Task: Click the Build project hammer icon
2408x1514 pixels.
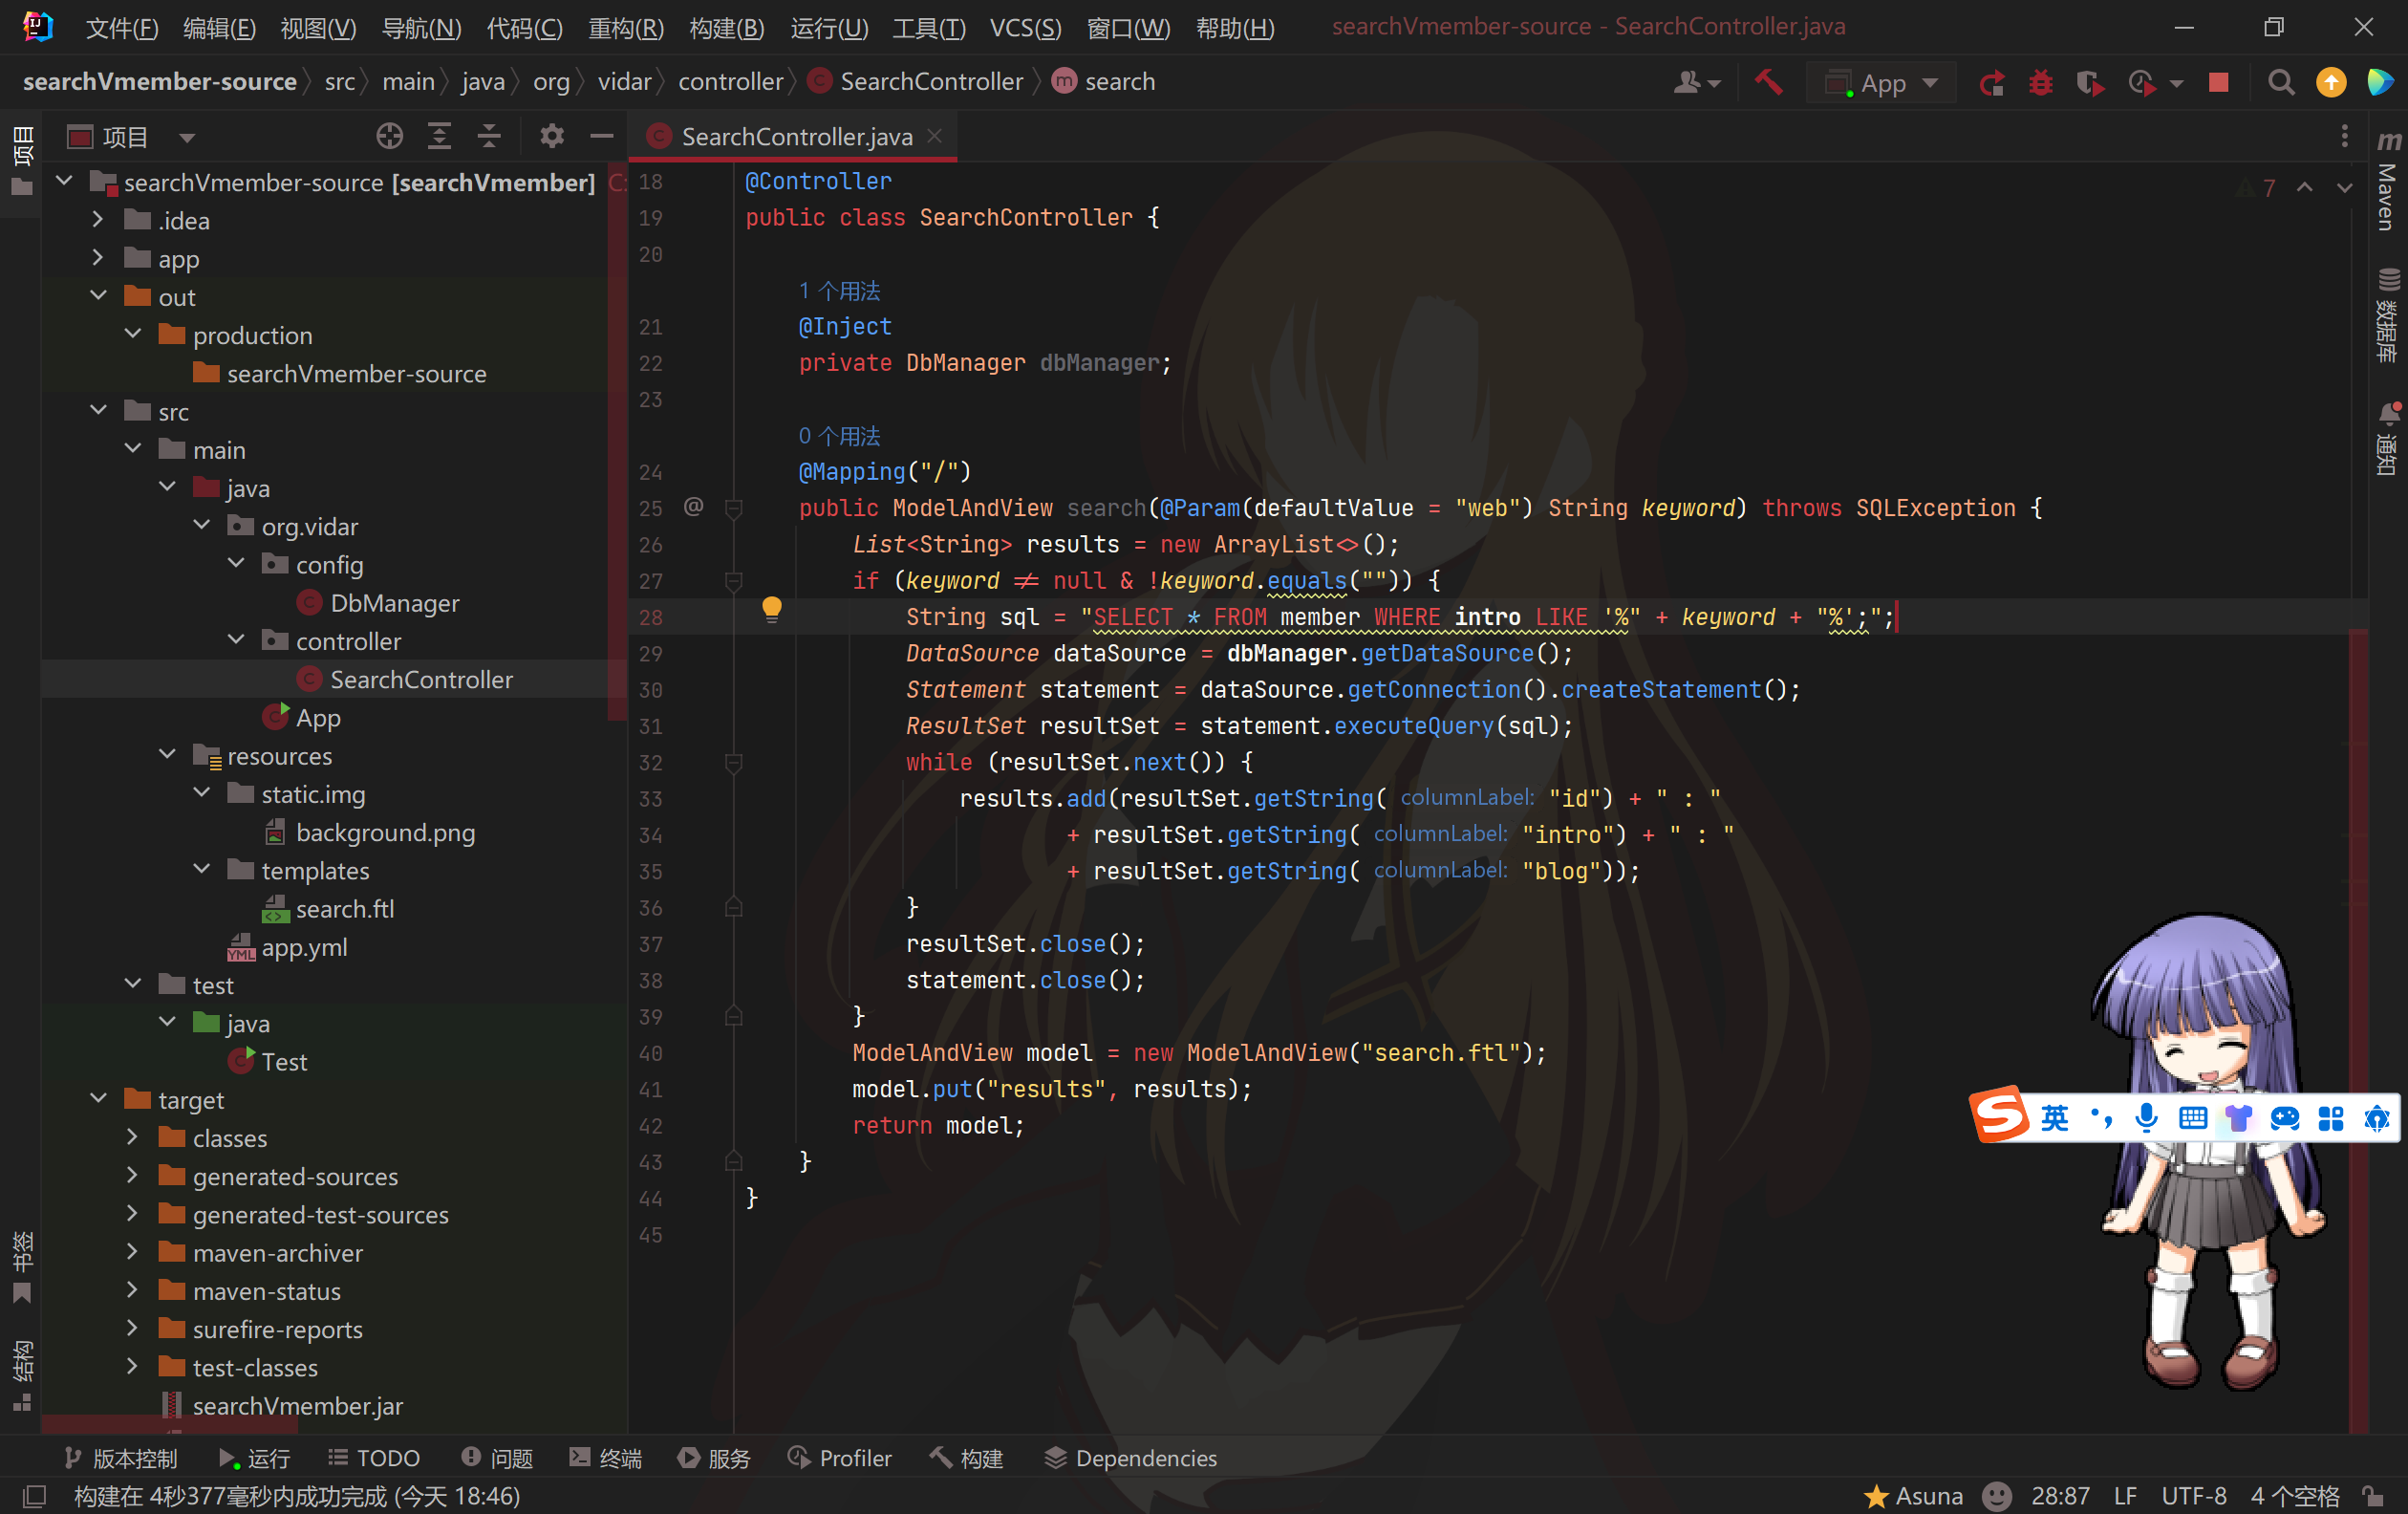Action: pos(1767,82)
